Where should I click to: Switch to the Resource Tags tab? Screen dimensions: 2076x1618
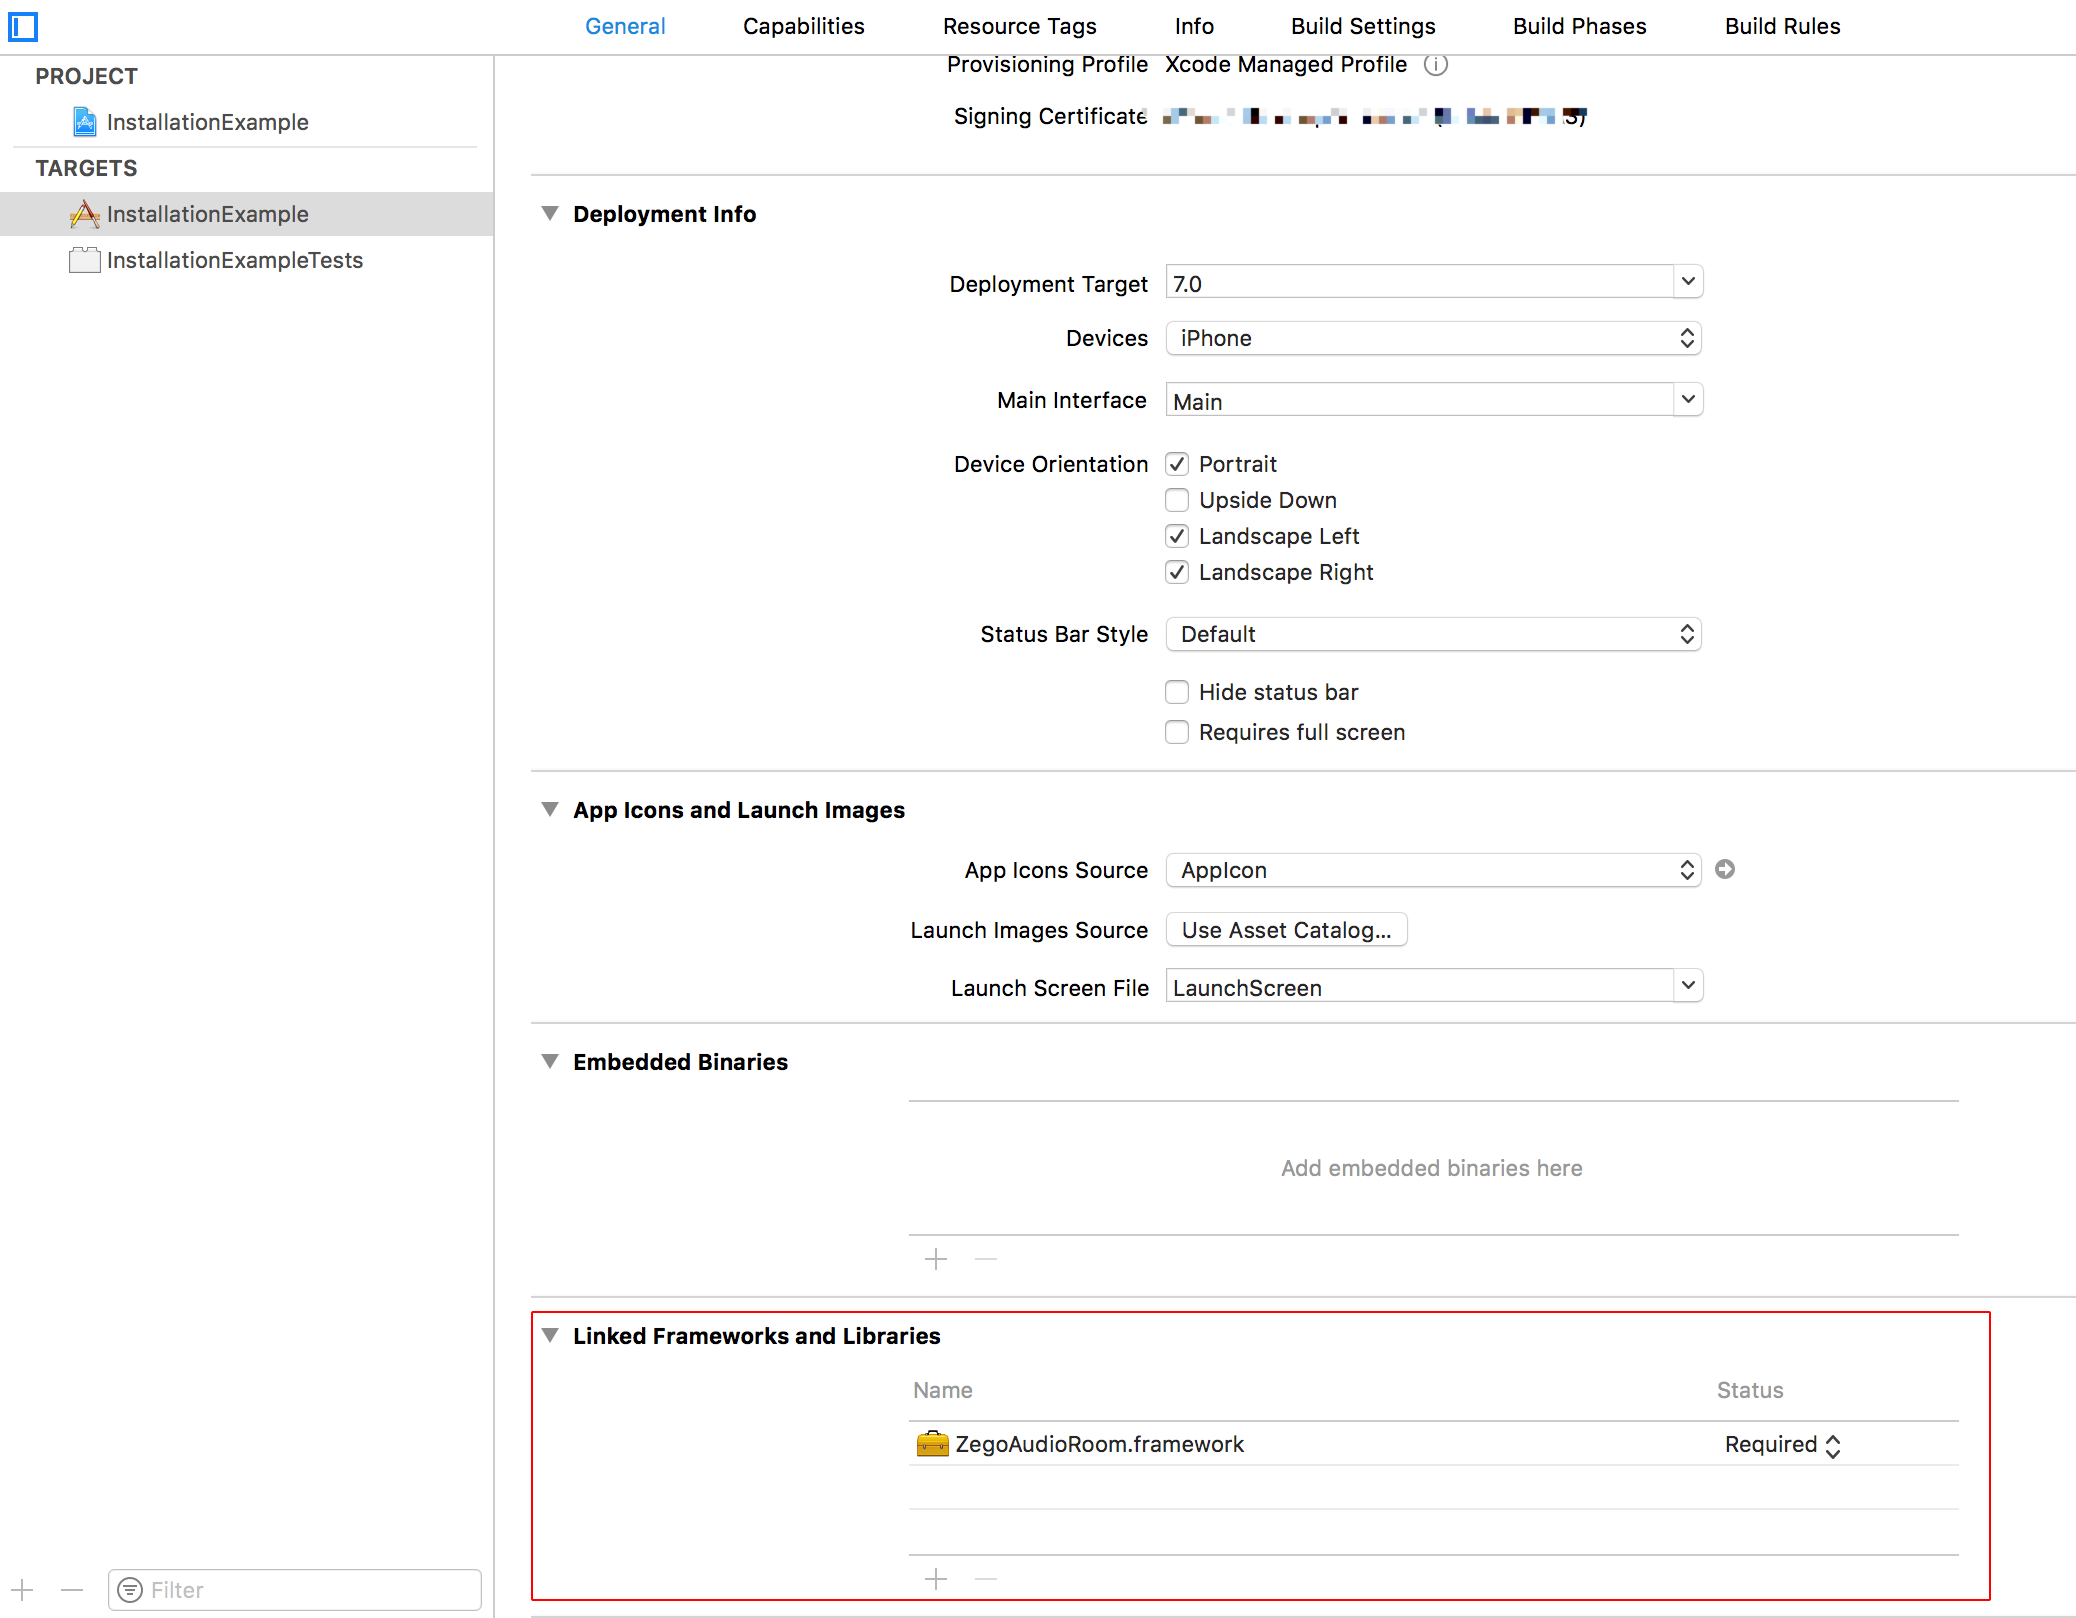click(1019, 26)
